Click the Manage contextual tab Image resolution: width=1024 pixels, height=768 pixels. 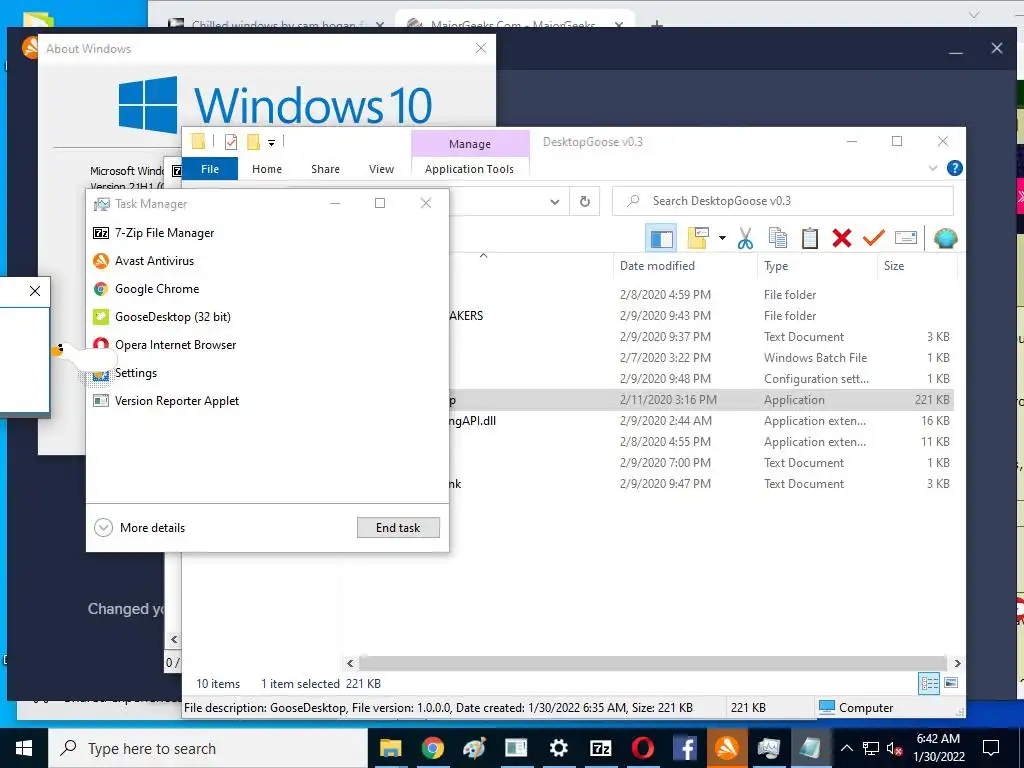click(470, 144)
